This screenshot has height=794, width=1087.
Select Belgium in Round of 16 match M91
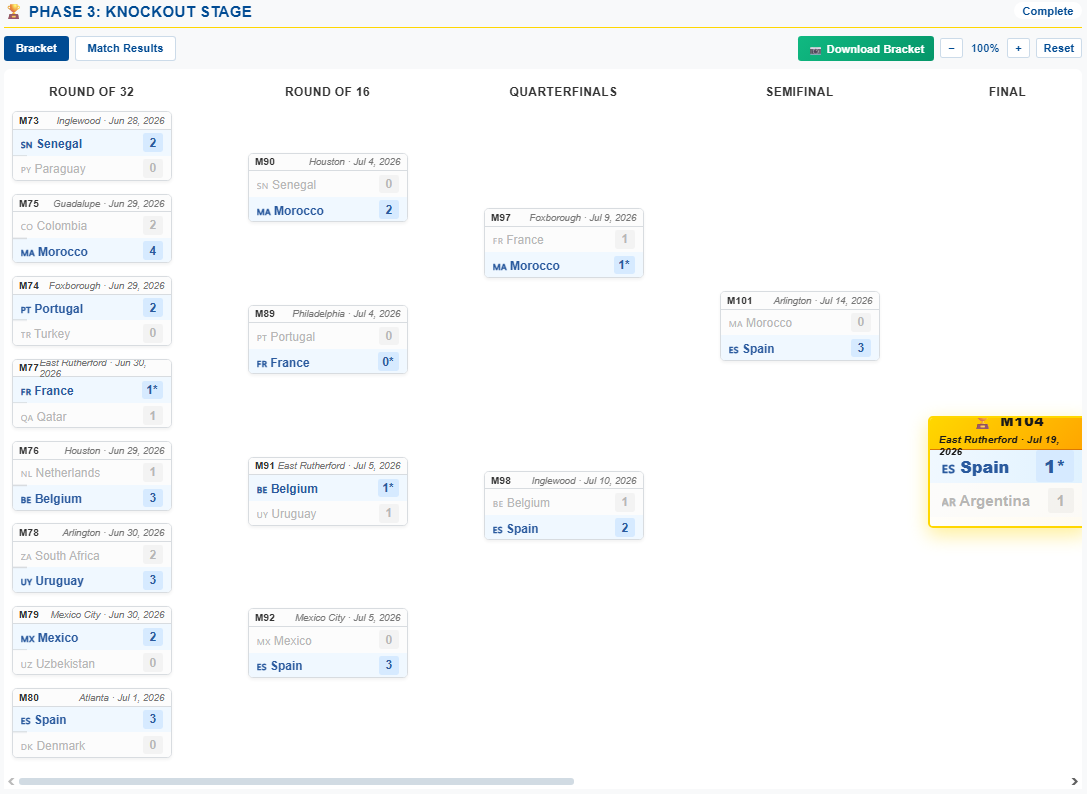pyautogui.click(x=294, y=489)
